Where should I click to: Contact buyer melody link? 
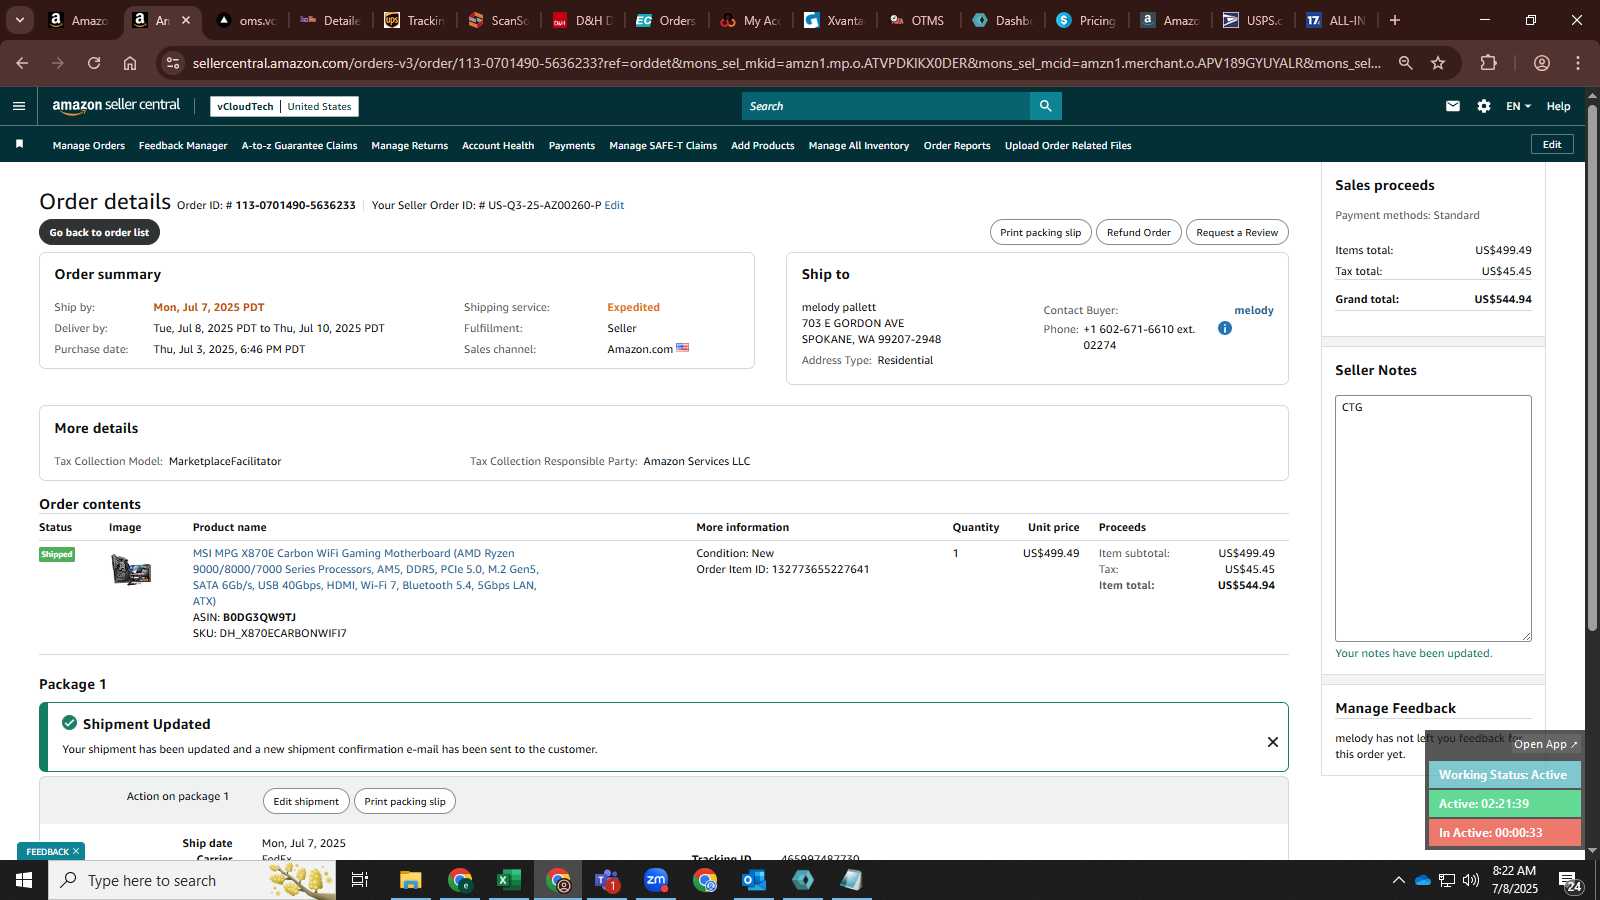(1254, 310)
